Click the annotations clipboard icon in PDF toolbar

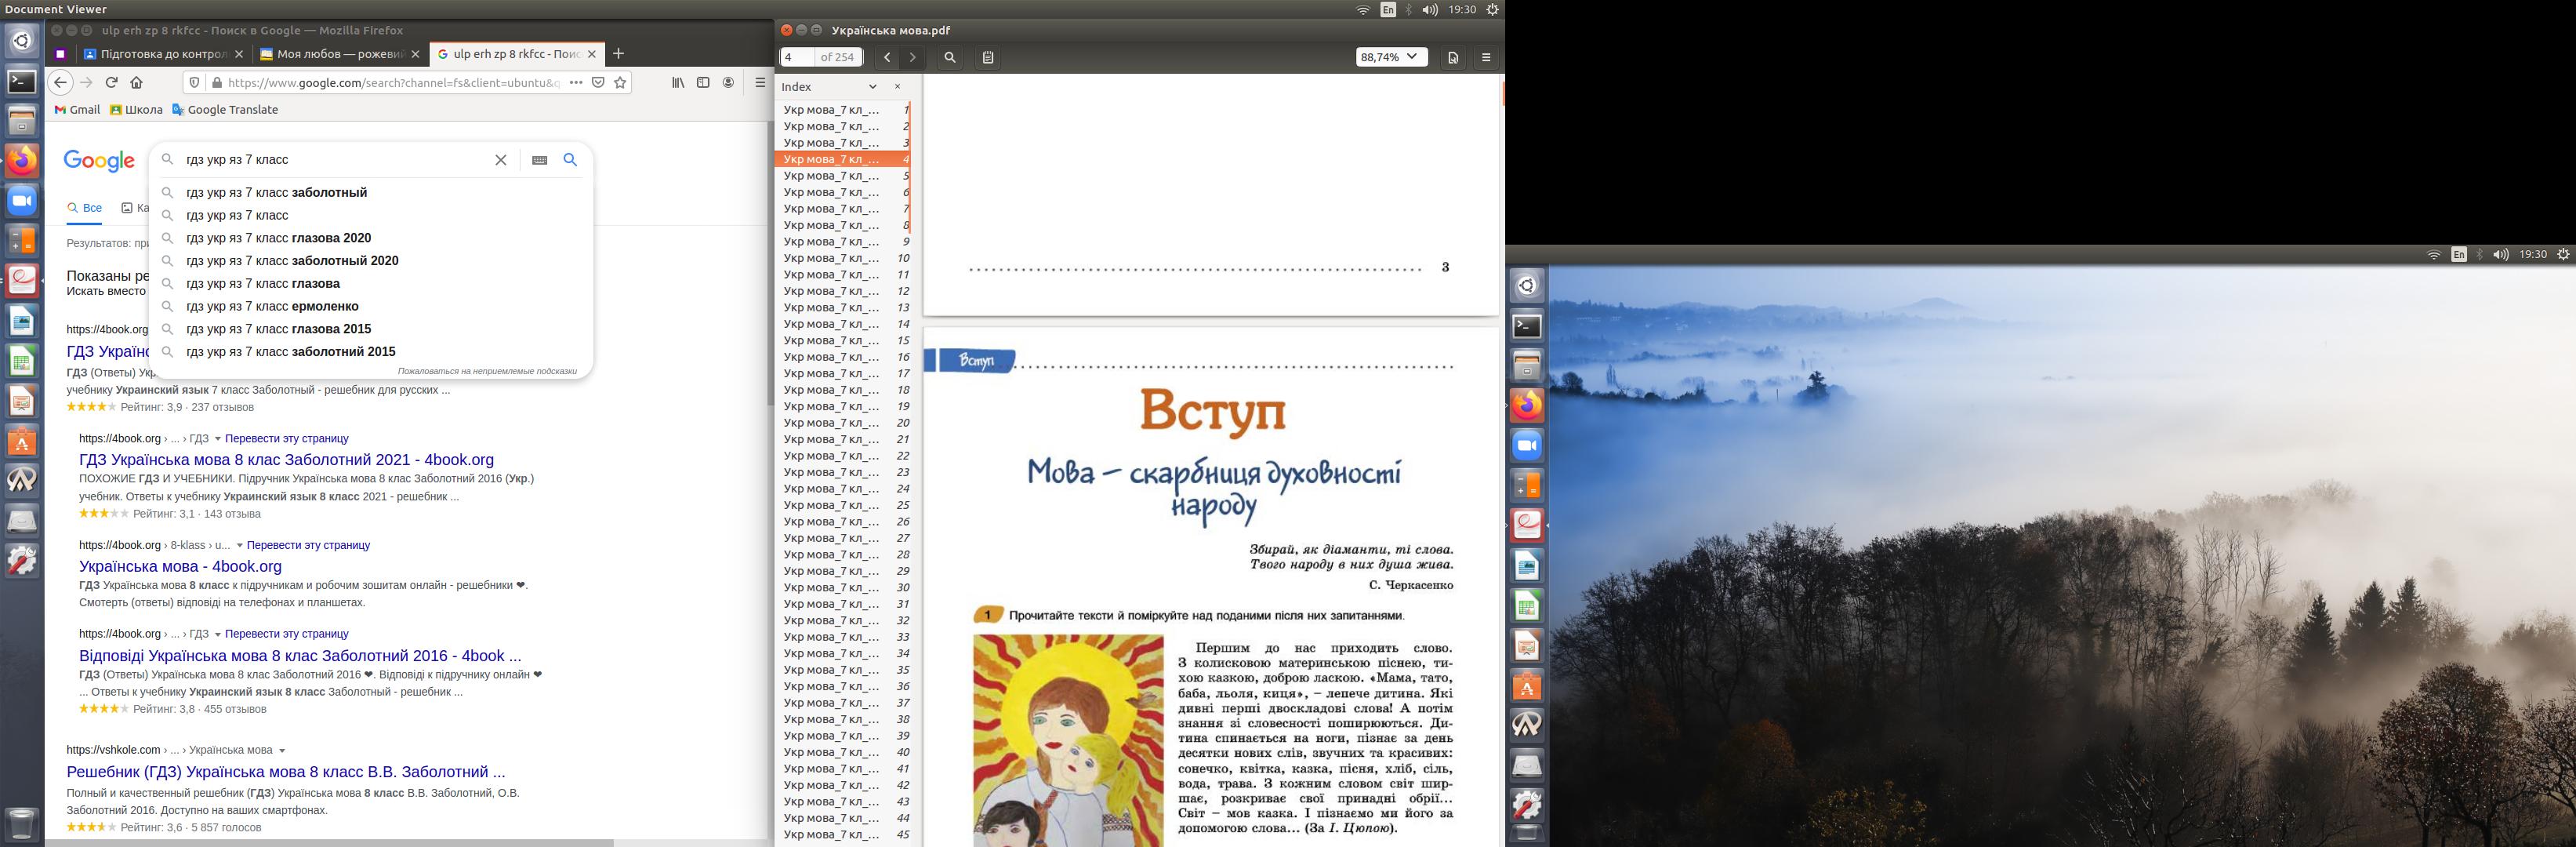(988, 58)
